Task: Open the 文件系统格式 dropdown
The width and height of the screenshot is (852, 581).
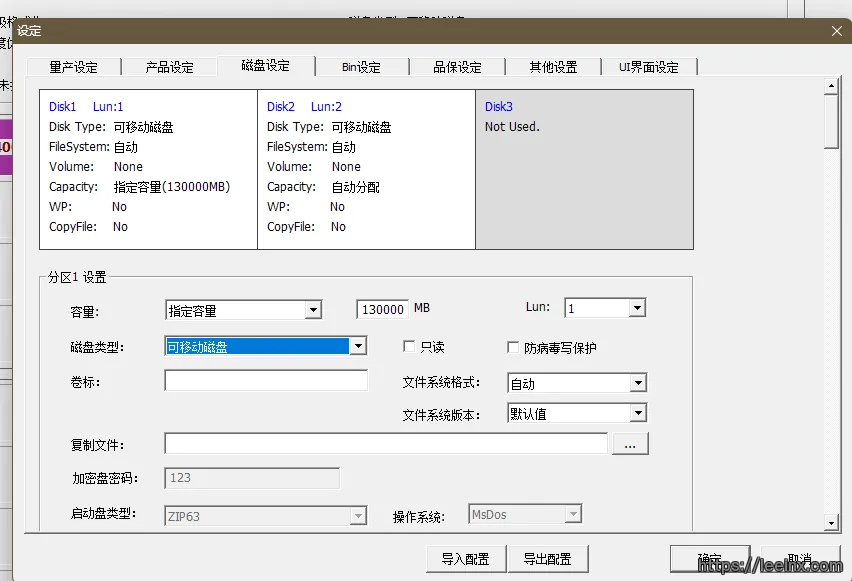Action: tap(637, 383)
